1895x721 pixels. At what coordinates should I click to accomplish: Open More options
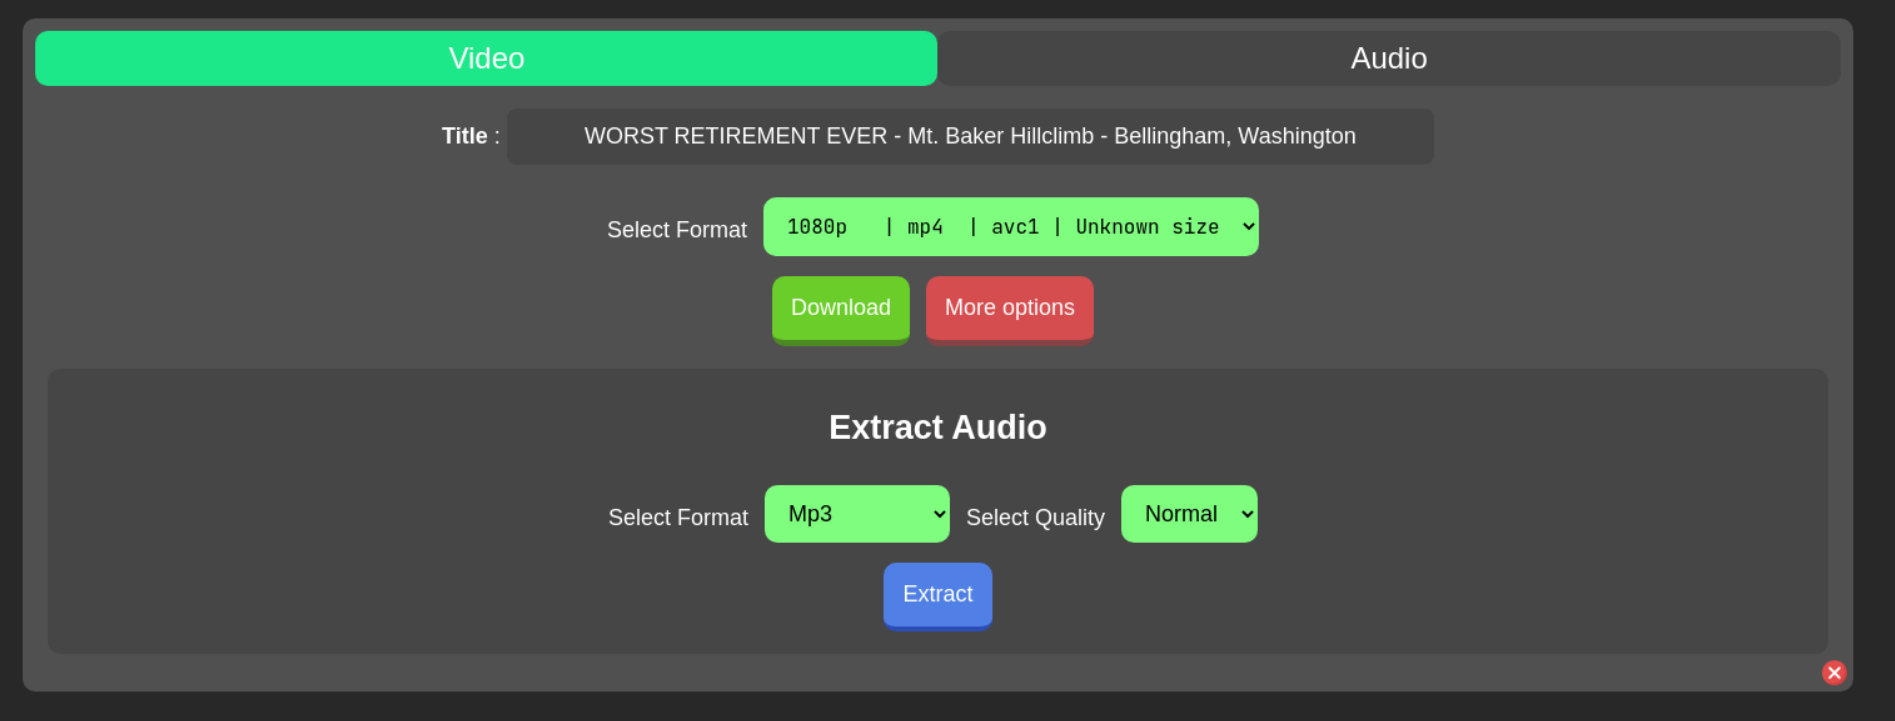[1009, 308]
